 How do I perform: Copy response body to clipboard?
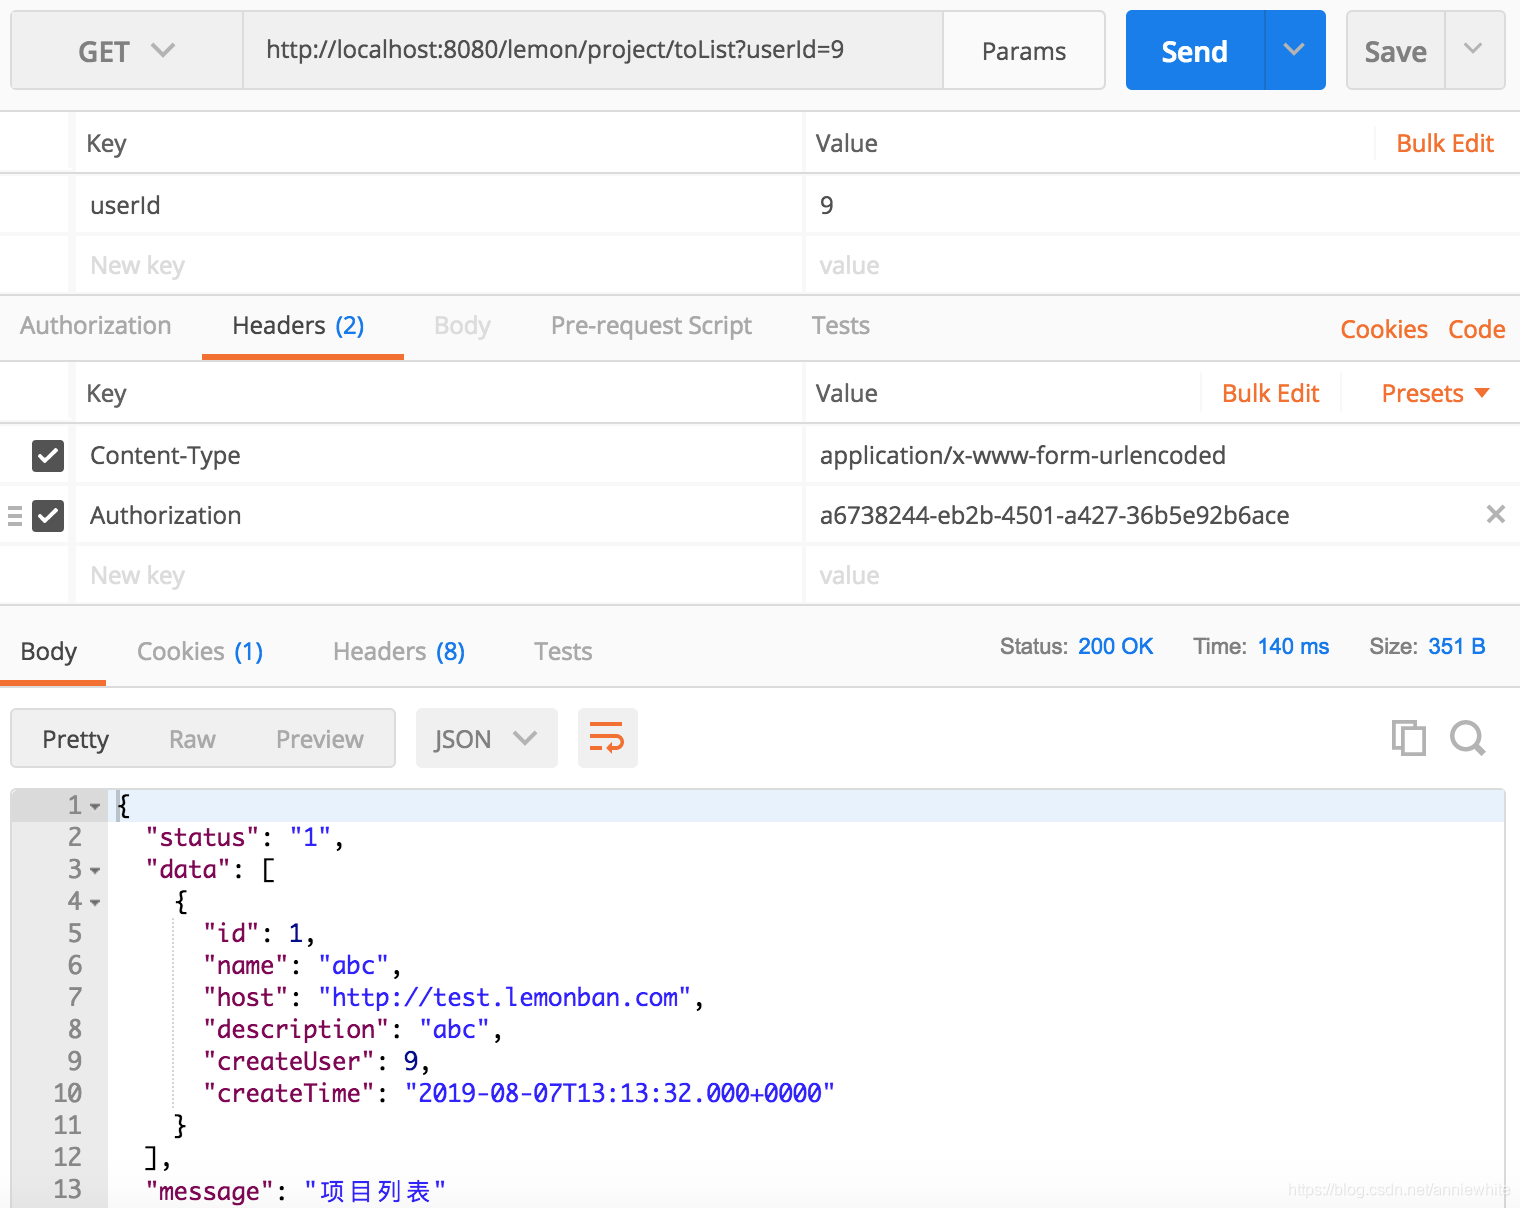[x=1409, y=738]
